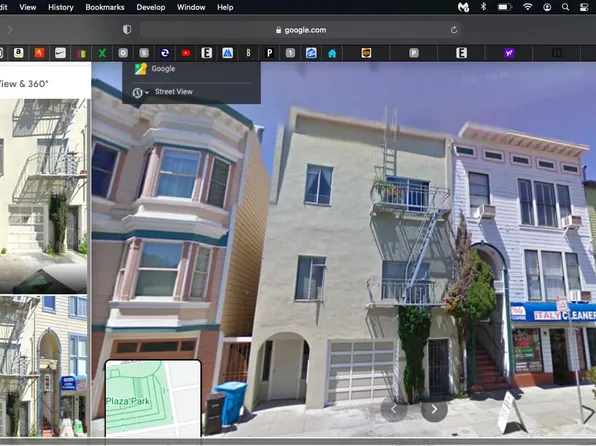Focus the google.com address bar

point(301,30)
